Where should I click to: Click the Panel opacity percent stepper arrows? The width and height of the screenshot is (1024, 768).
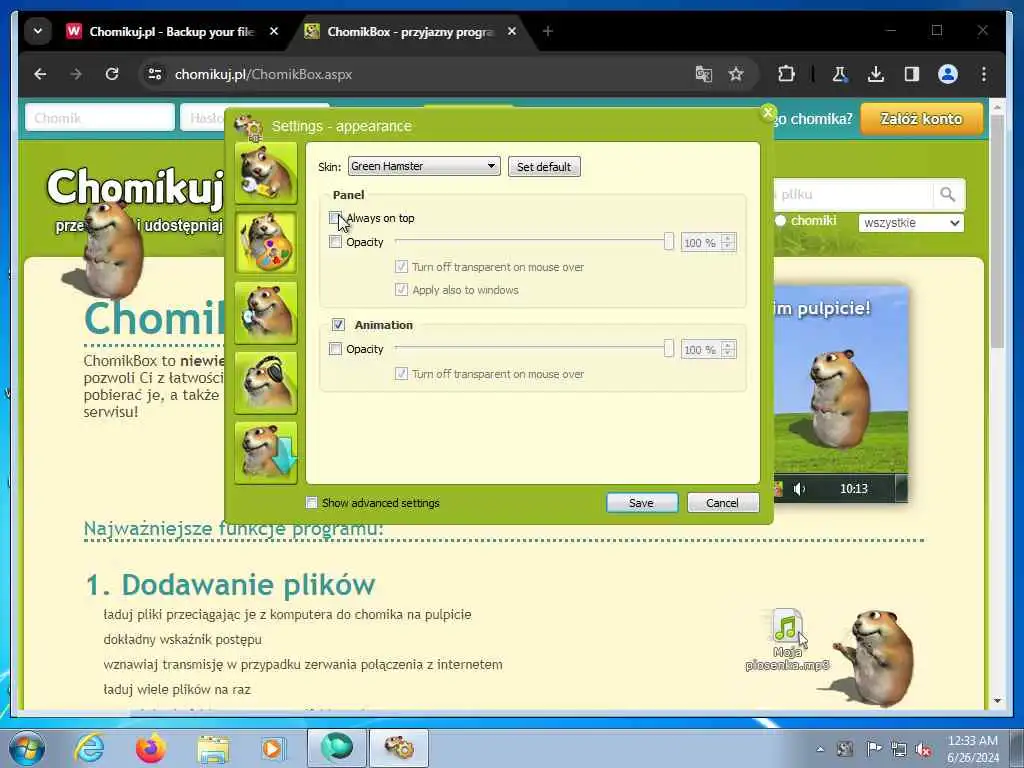click(x=728, y=242)
